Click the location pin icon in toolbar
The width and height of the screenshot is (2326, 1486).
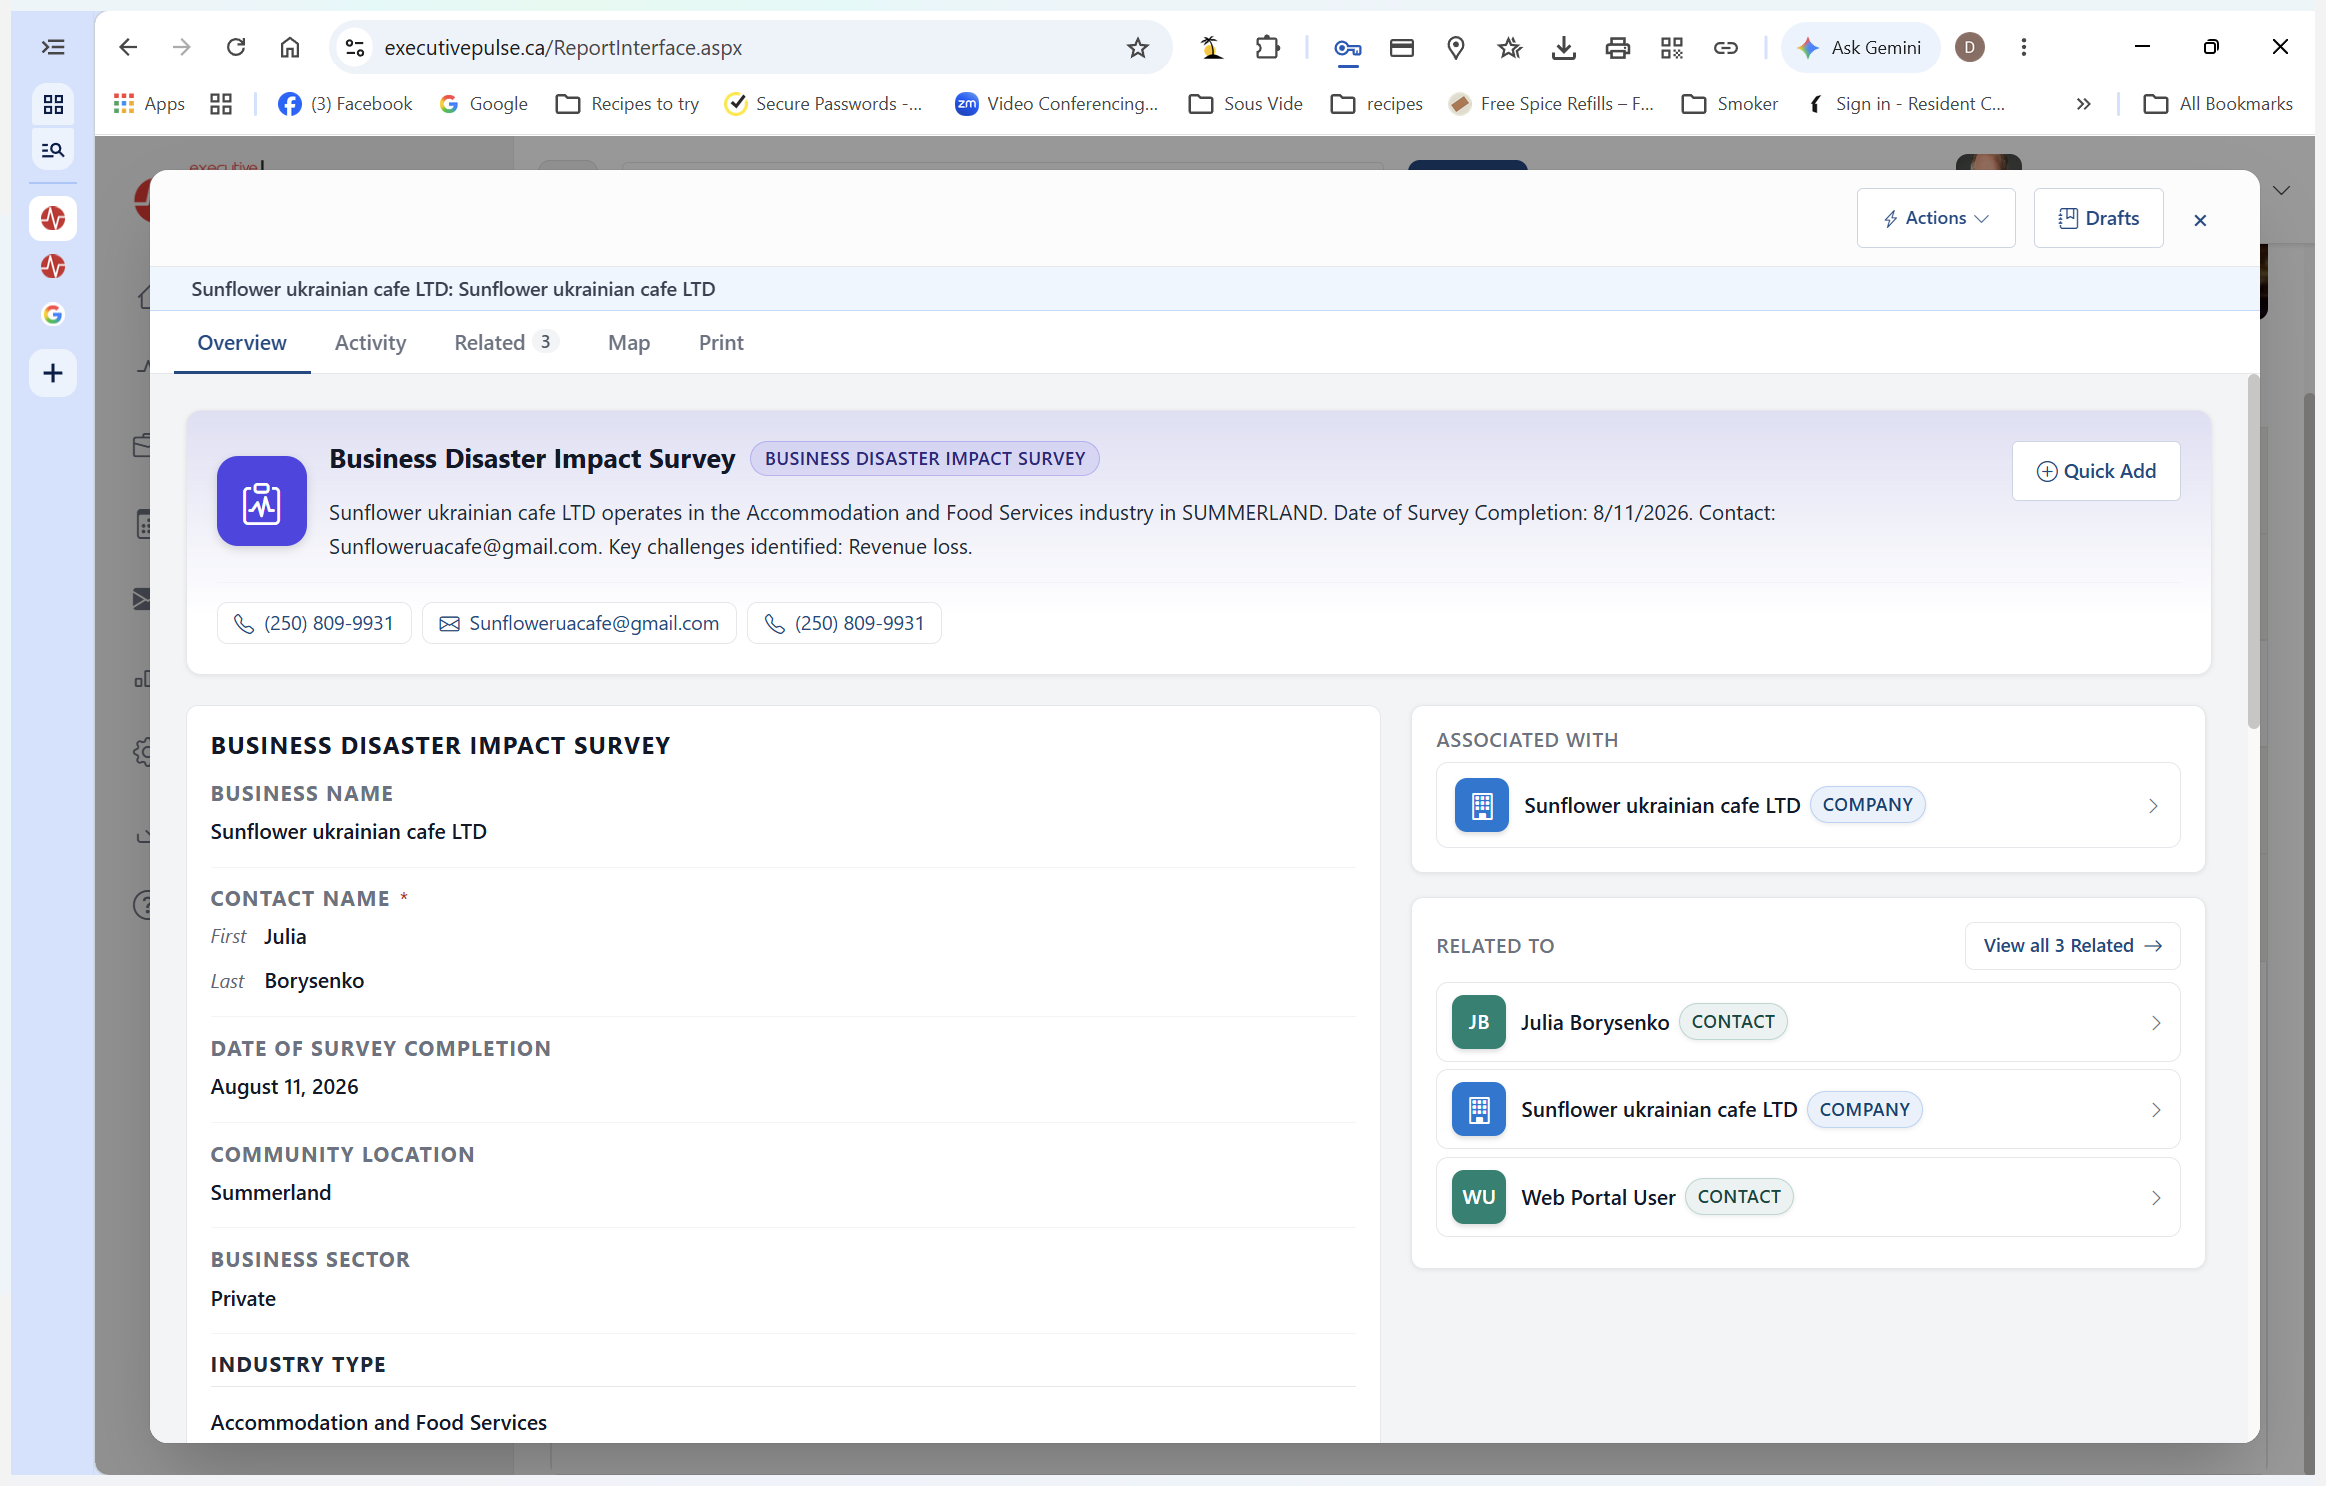1456,47
